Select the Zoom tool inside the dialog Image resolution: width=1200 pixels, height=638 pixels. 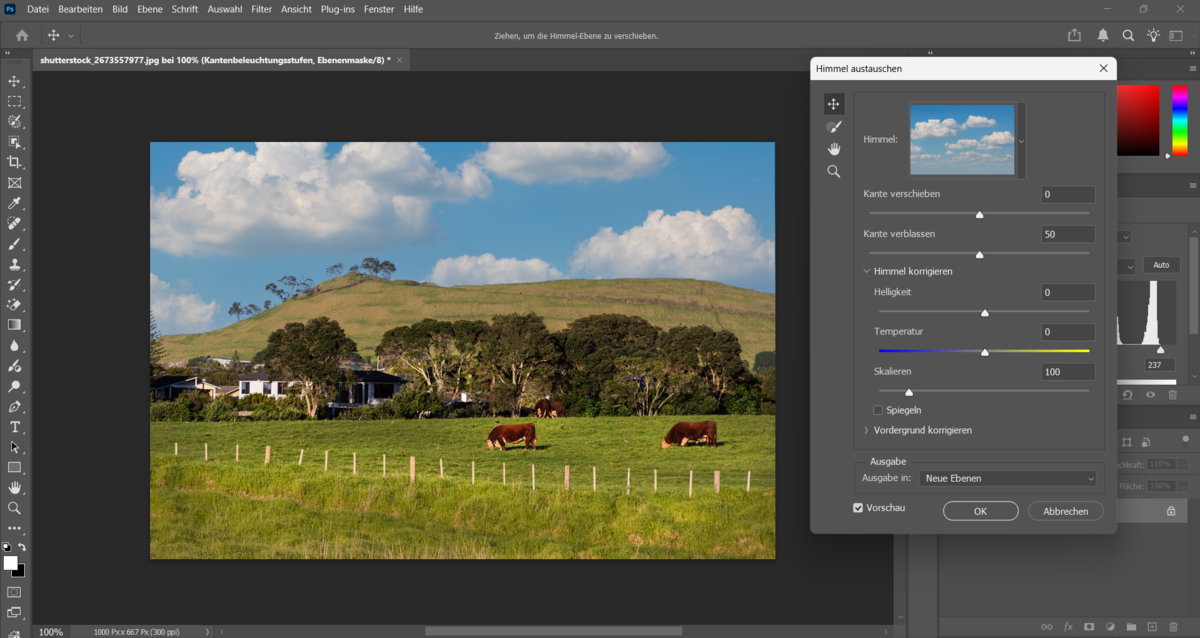coord(834,171)
